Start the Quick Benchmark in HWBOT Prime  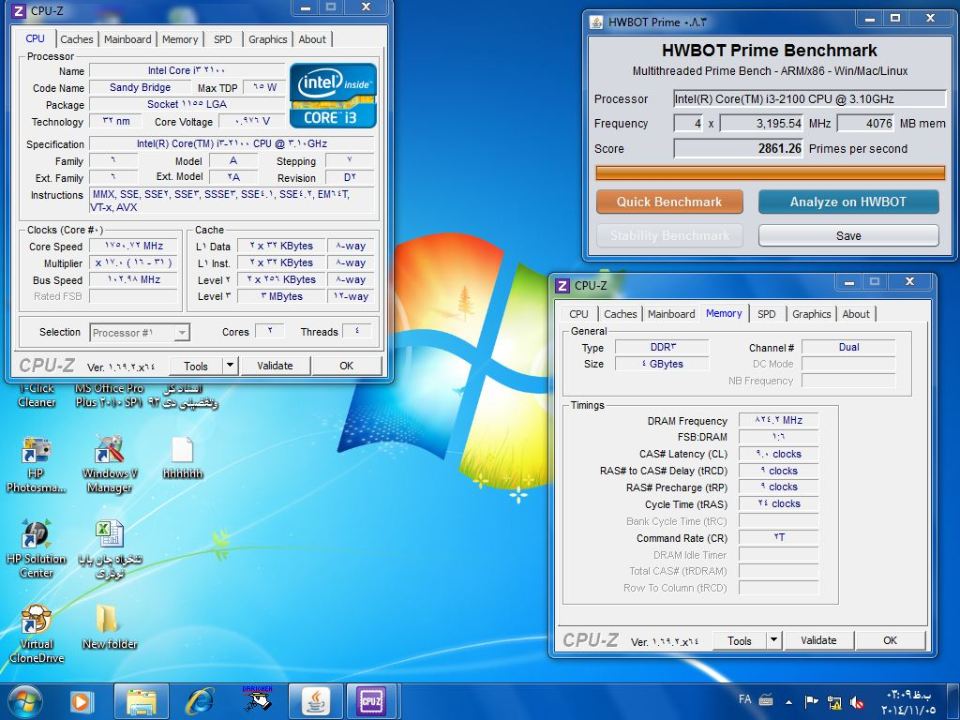669,202
